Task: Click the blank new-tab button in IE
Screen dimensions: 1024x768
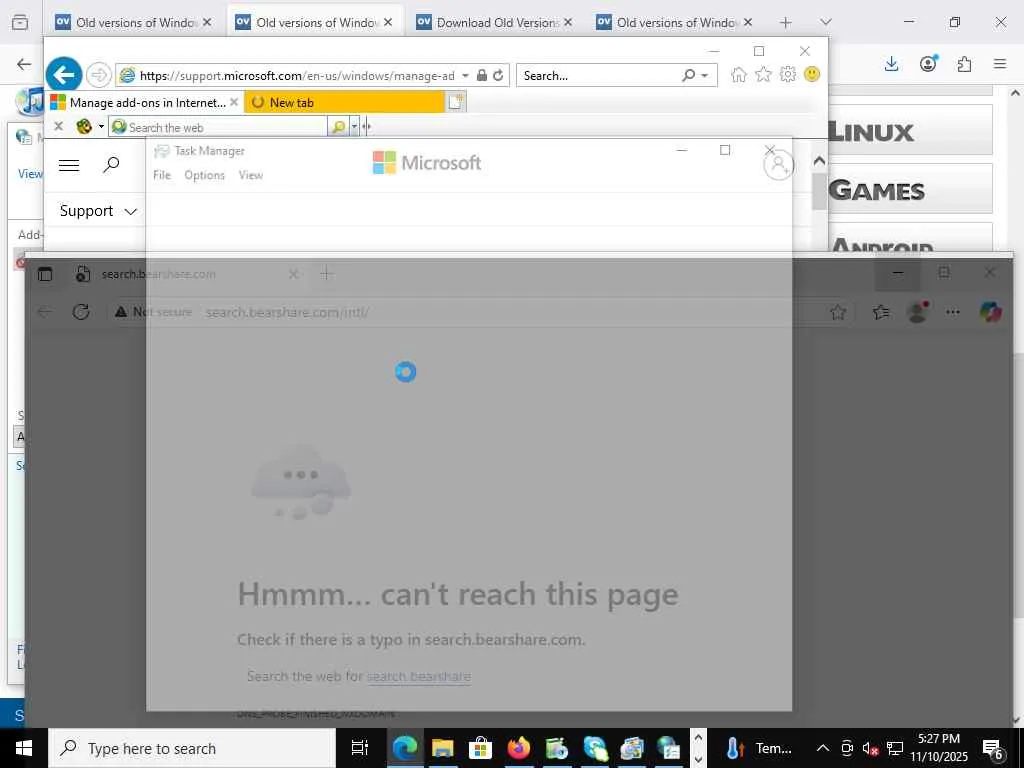Action: tap(455, 102)
